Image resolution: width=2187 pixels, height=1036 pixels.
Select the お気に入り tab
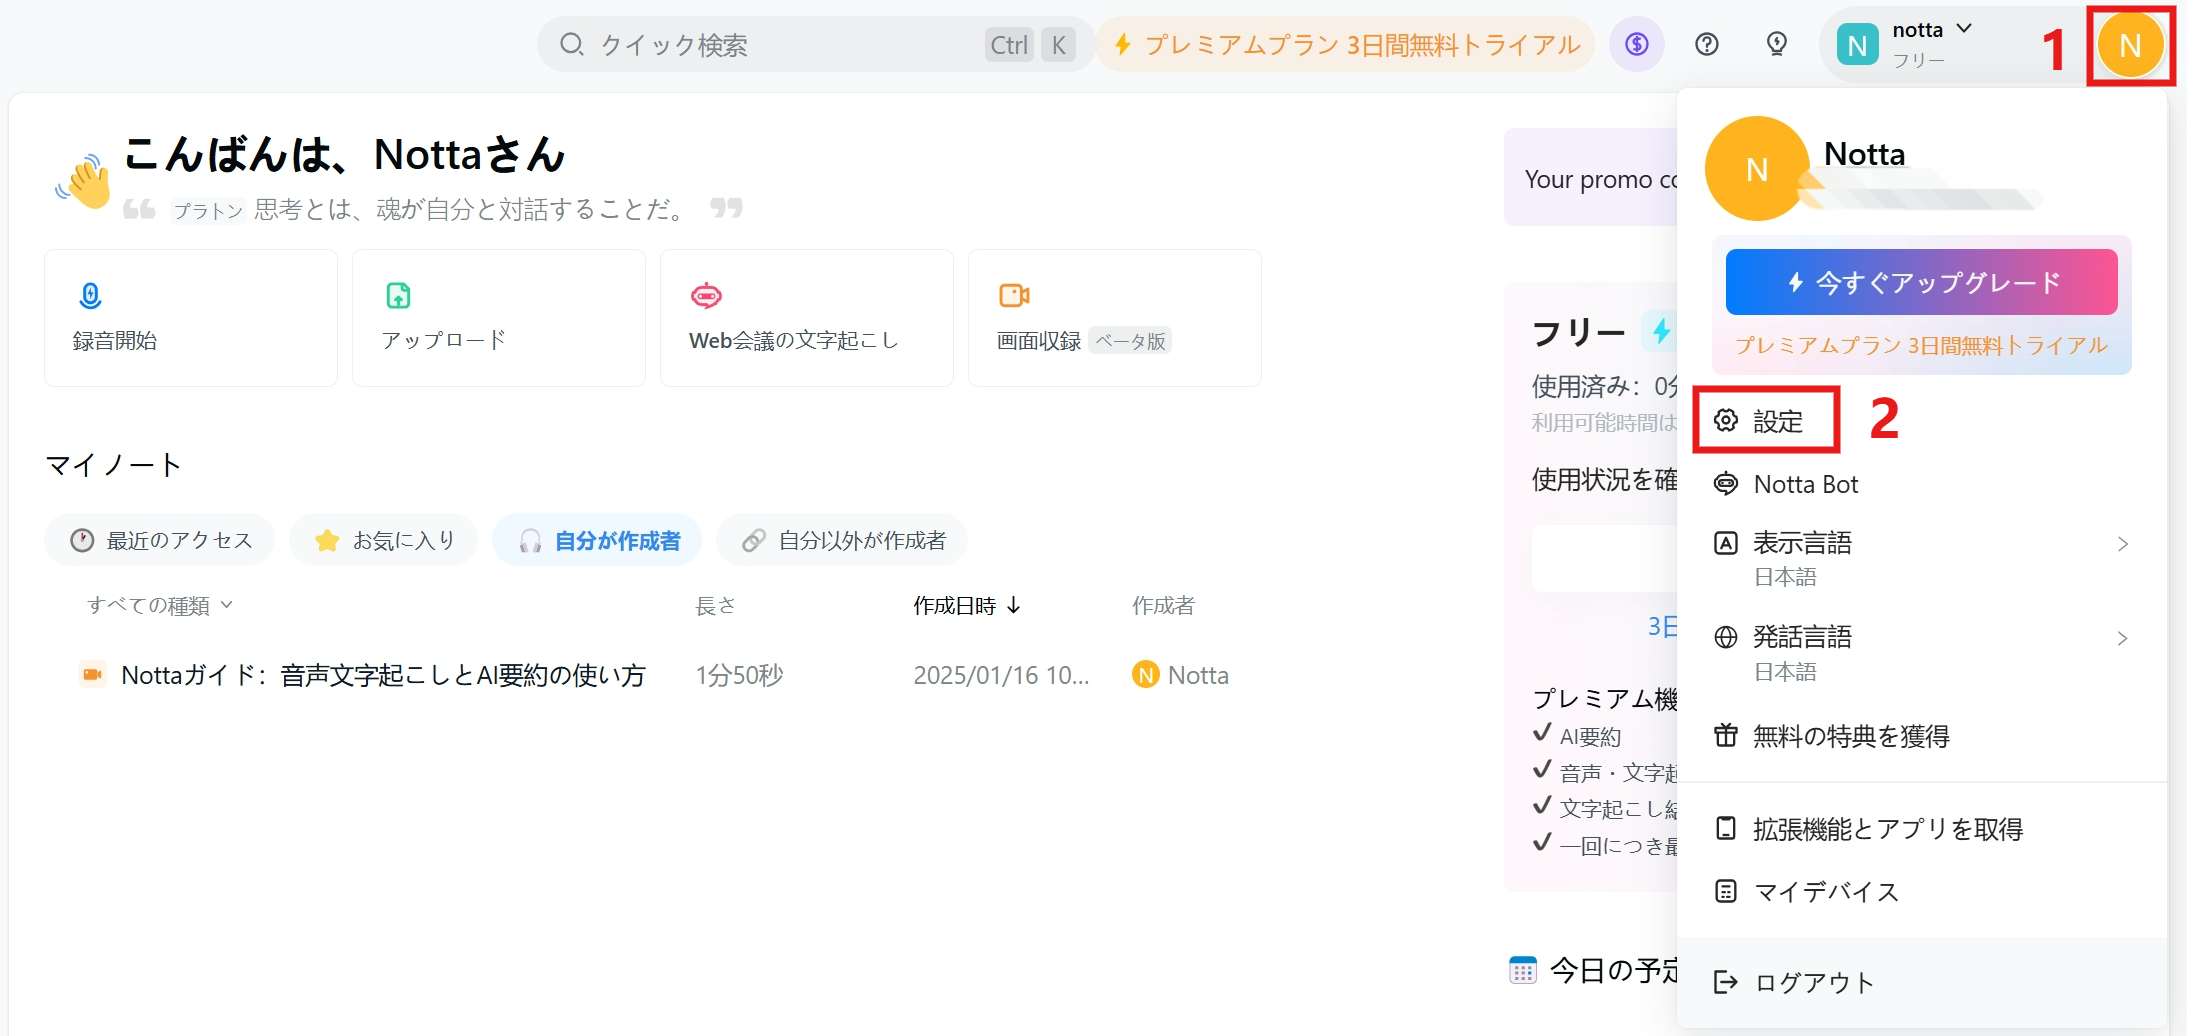(384, 540)
